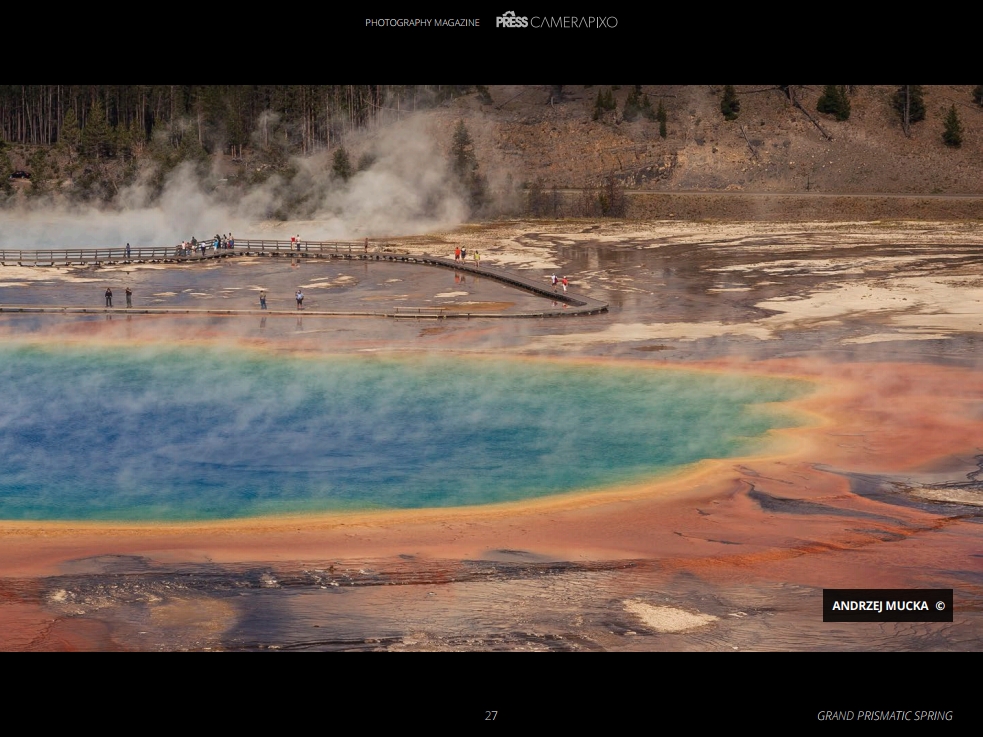Click the page number 27
Image resolution: width=983 pixels, height=737 pixels.
pos(491,716)
